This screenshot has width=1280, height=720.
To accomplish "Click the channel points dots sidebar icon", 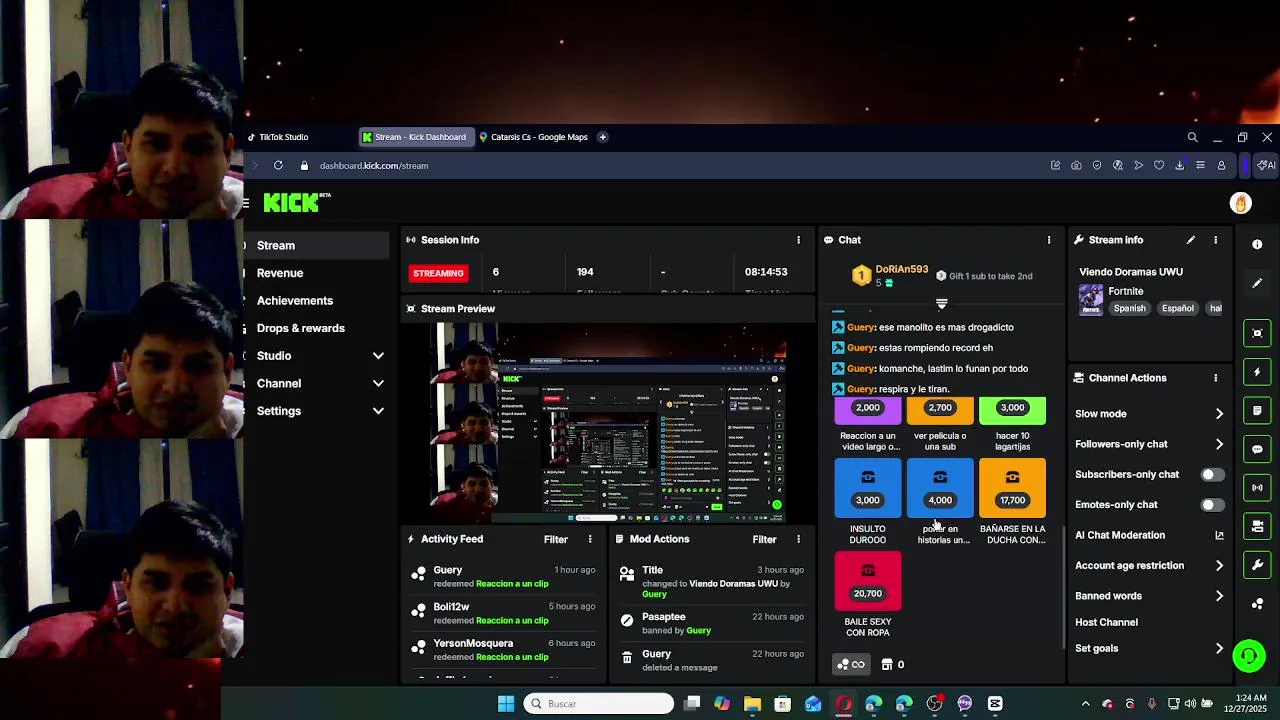I will (x=1257, y=603).
